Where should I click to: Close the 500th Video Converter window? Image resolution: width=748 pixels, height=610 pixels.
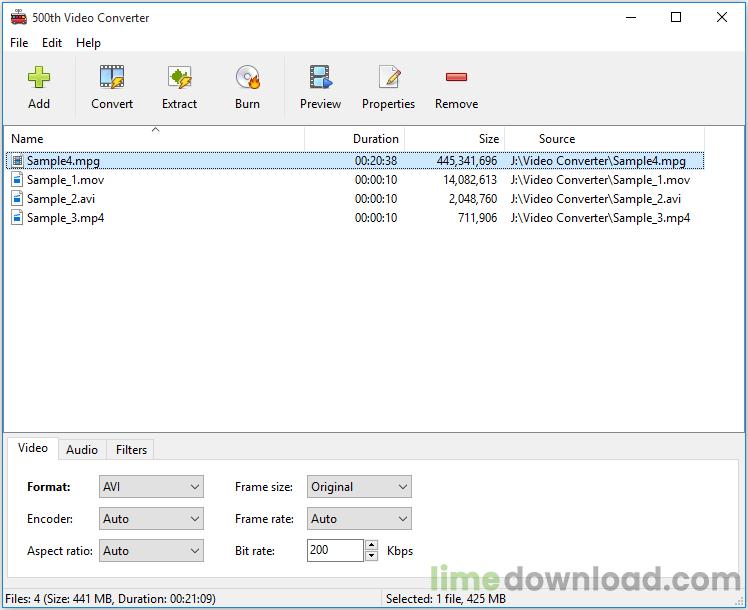[x=722, y=18]
